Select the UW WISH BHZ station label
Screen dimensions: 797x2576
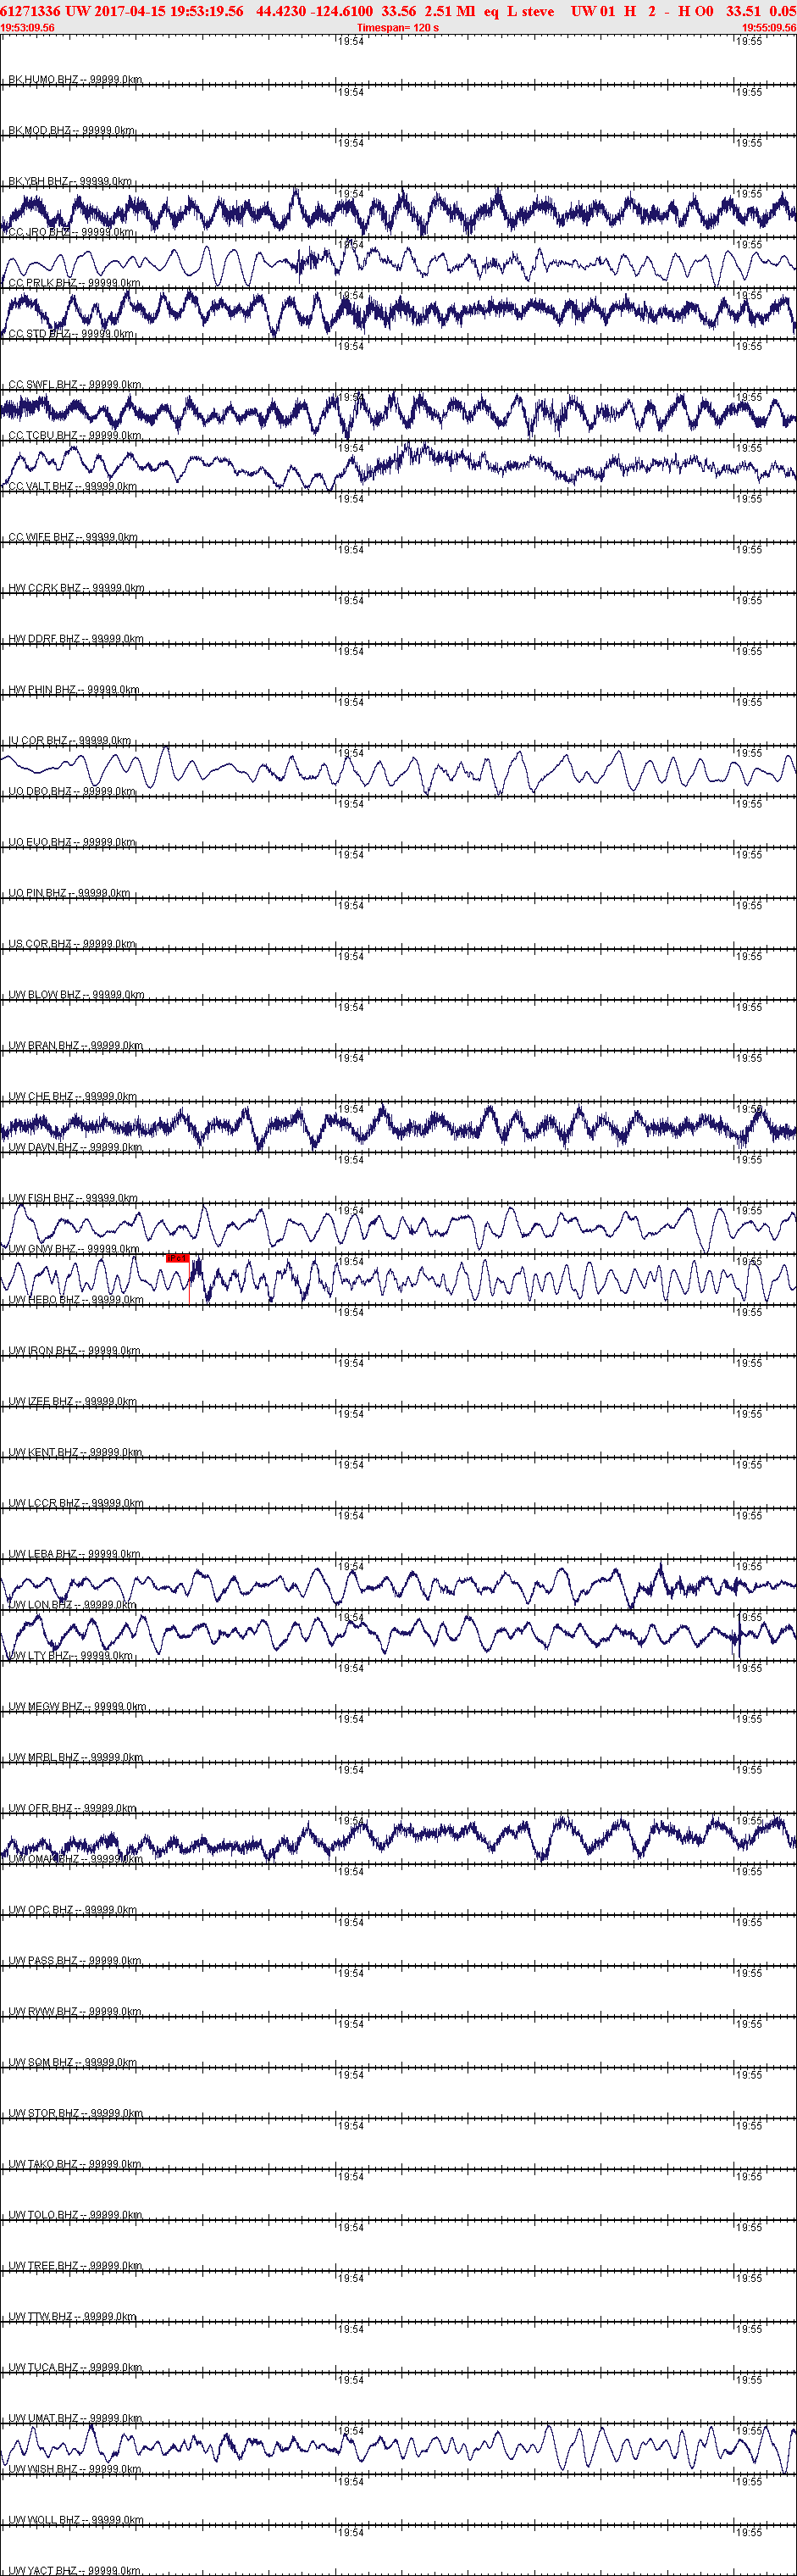tap(75, 2469)
